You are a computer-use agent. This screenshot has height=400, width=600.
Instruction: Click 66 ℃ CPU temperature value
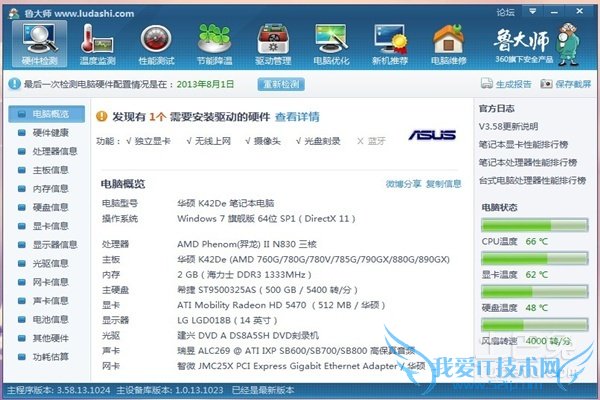pyautogui.click(x=536, y=242)
